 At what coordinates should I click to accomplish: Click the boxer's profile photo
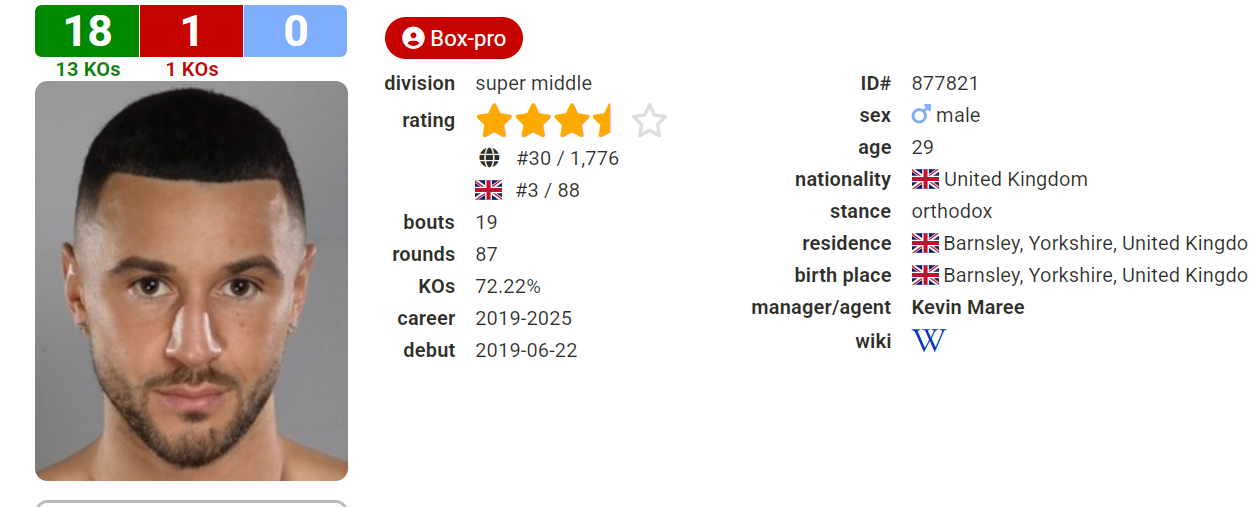(x=191, y=280)
